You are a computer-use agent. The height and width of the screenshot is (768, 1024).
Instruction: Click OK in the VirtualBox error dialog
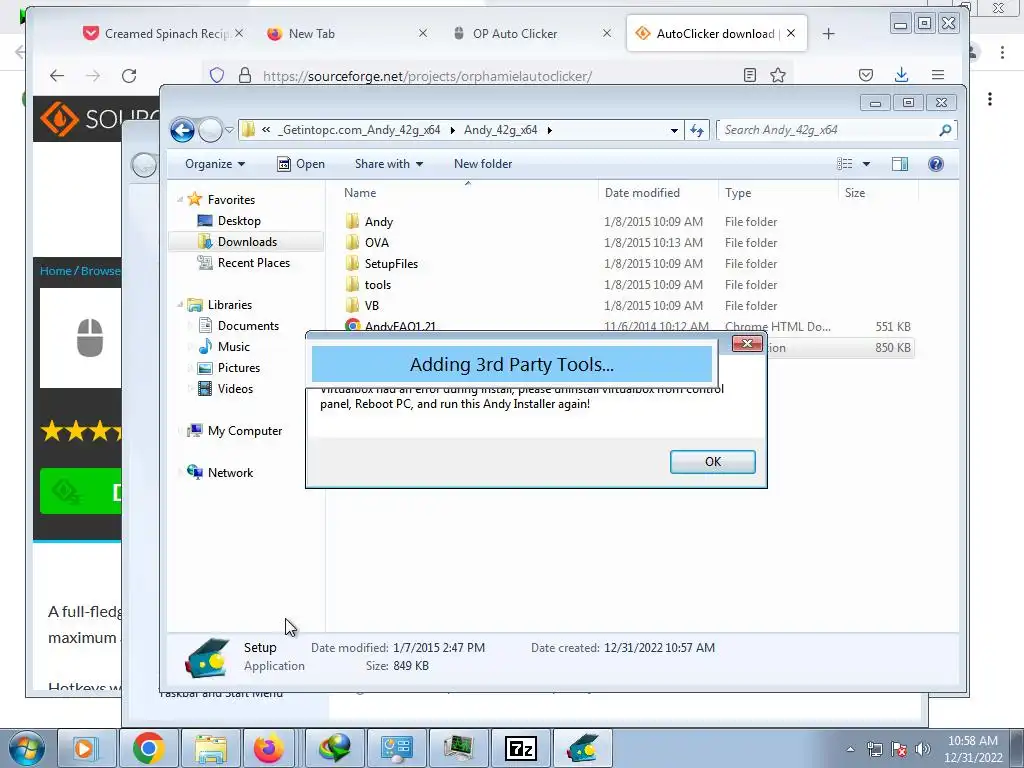coord(712,462)
